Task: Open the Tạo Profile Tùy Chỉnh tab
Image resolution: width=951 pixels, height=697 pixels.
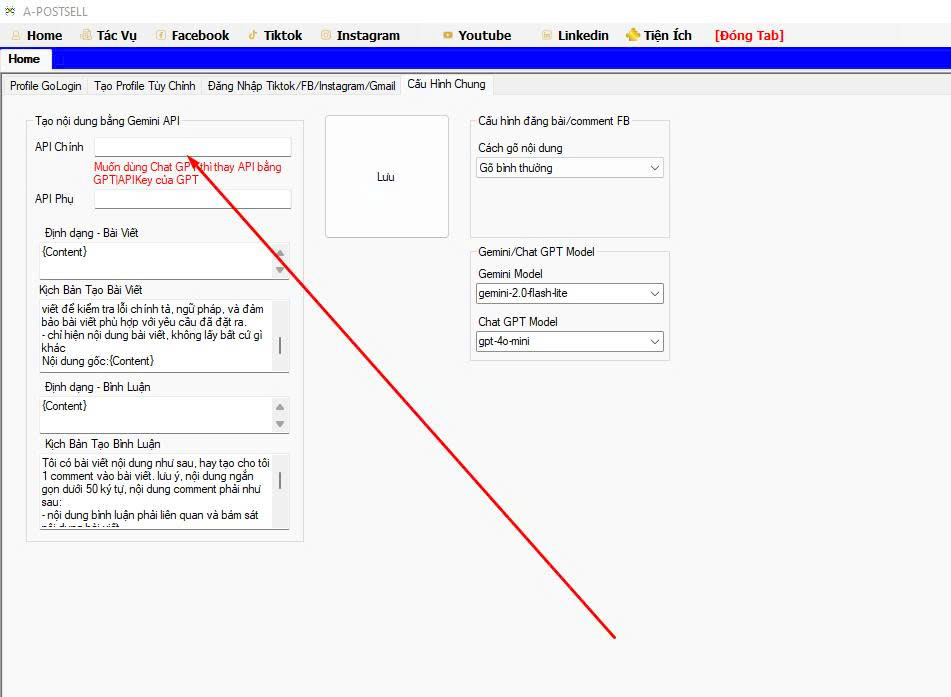Action: click(x=144, y=86)
